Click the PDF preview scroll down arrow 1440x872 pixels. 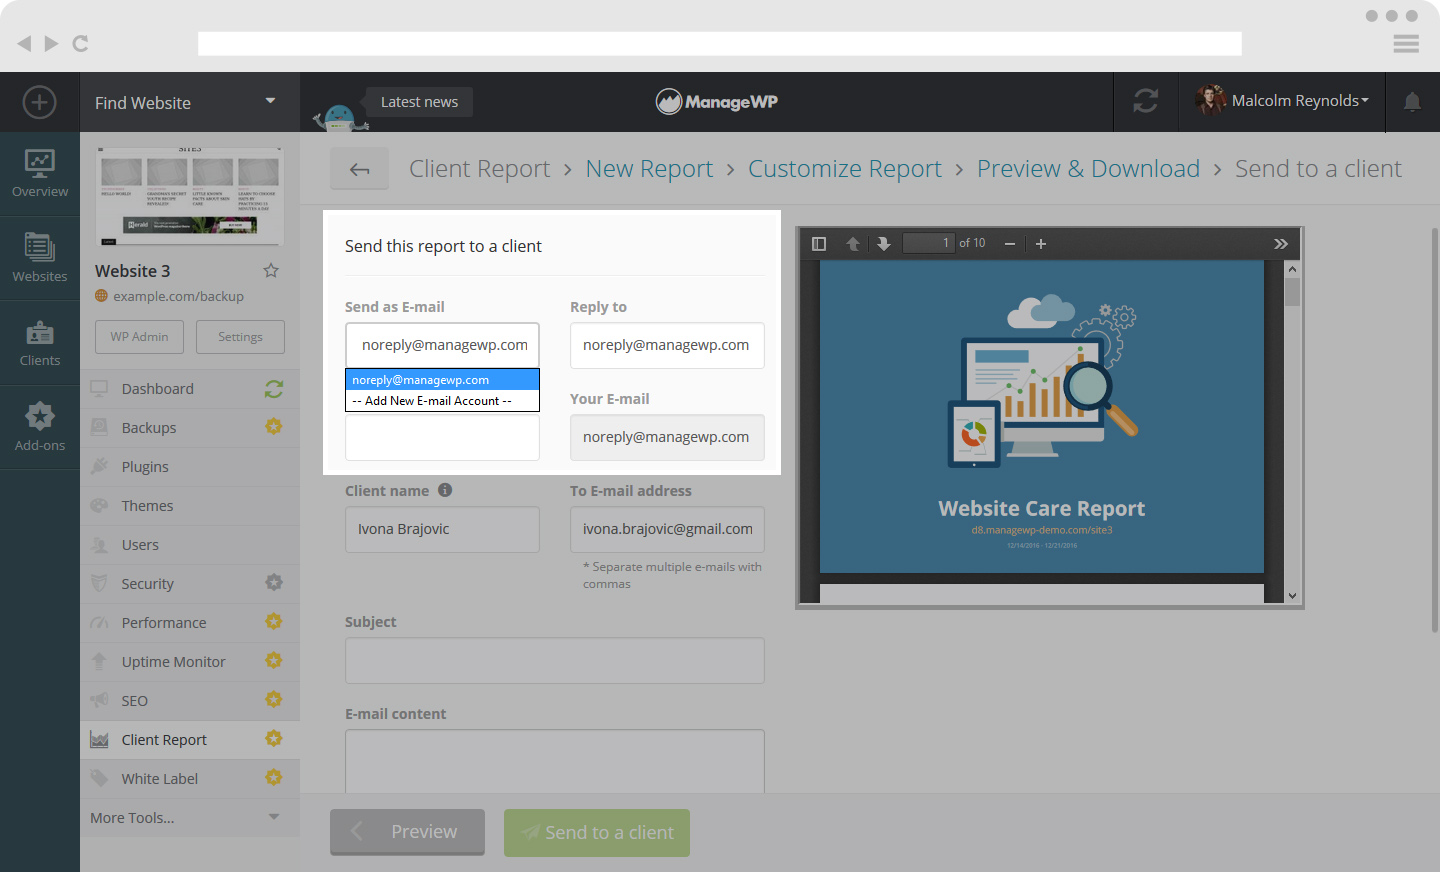pos(1292,595)
